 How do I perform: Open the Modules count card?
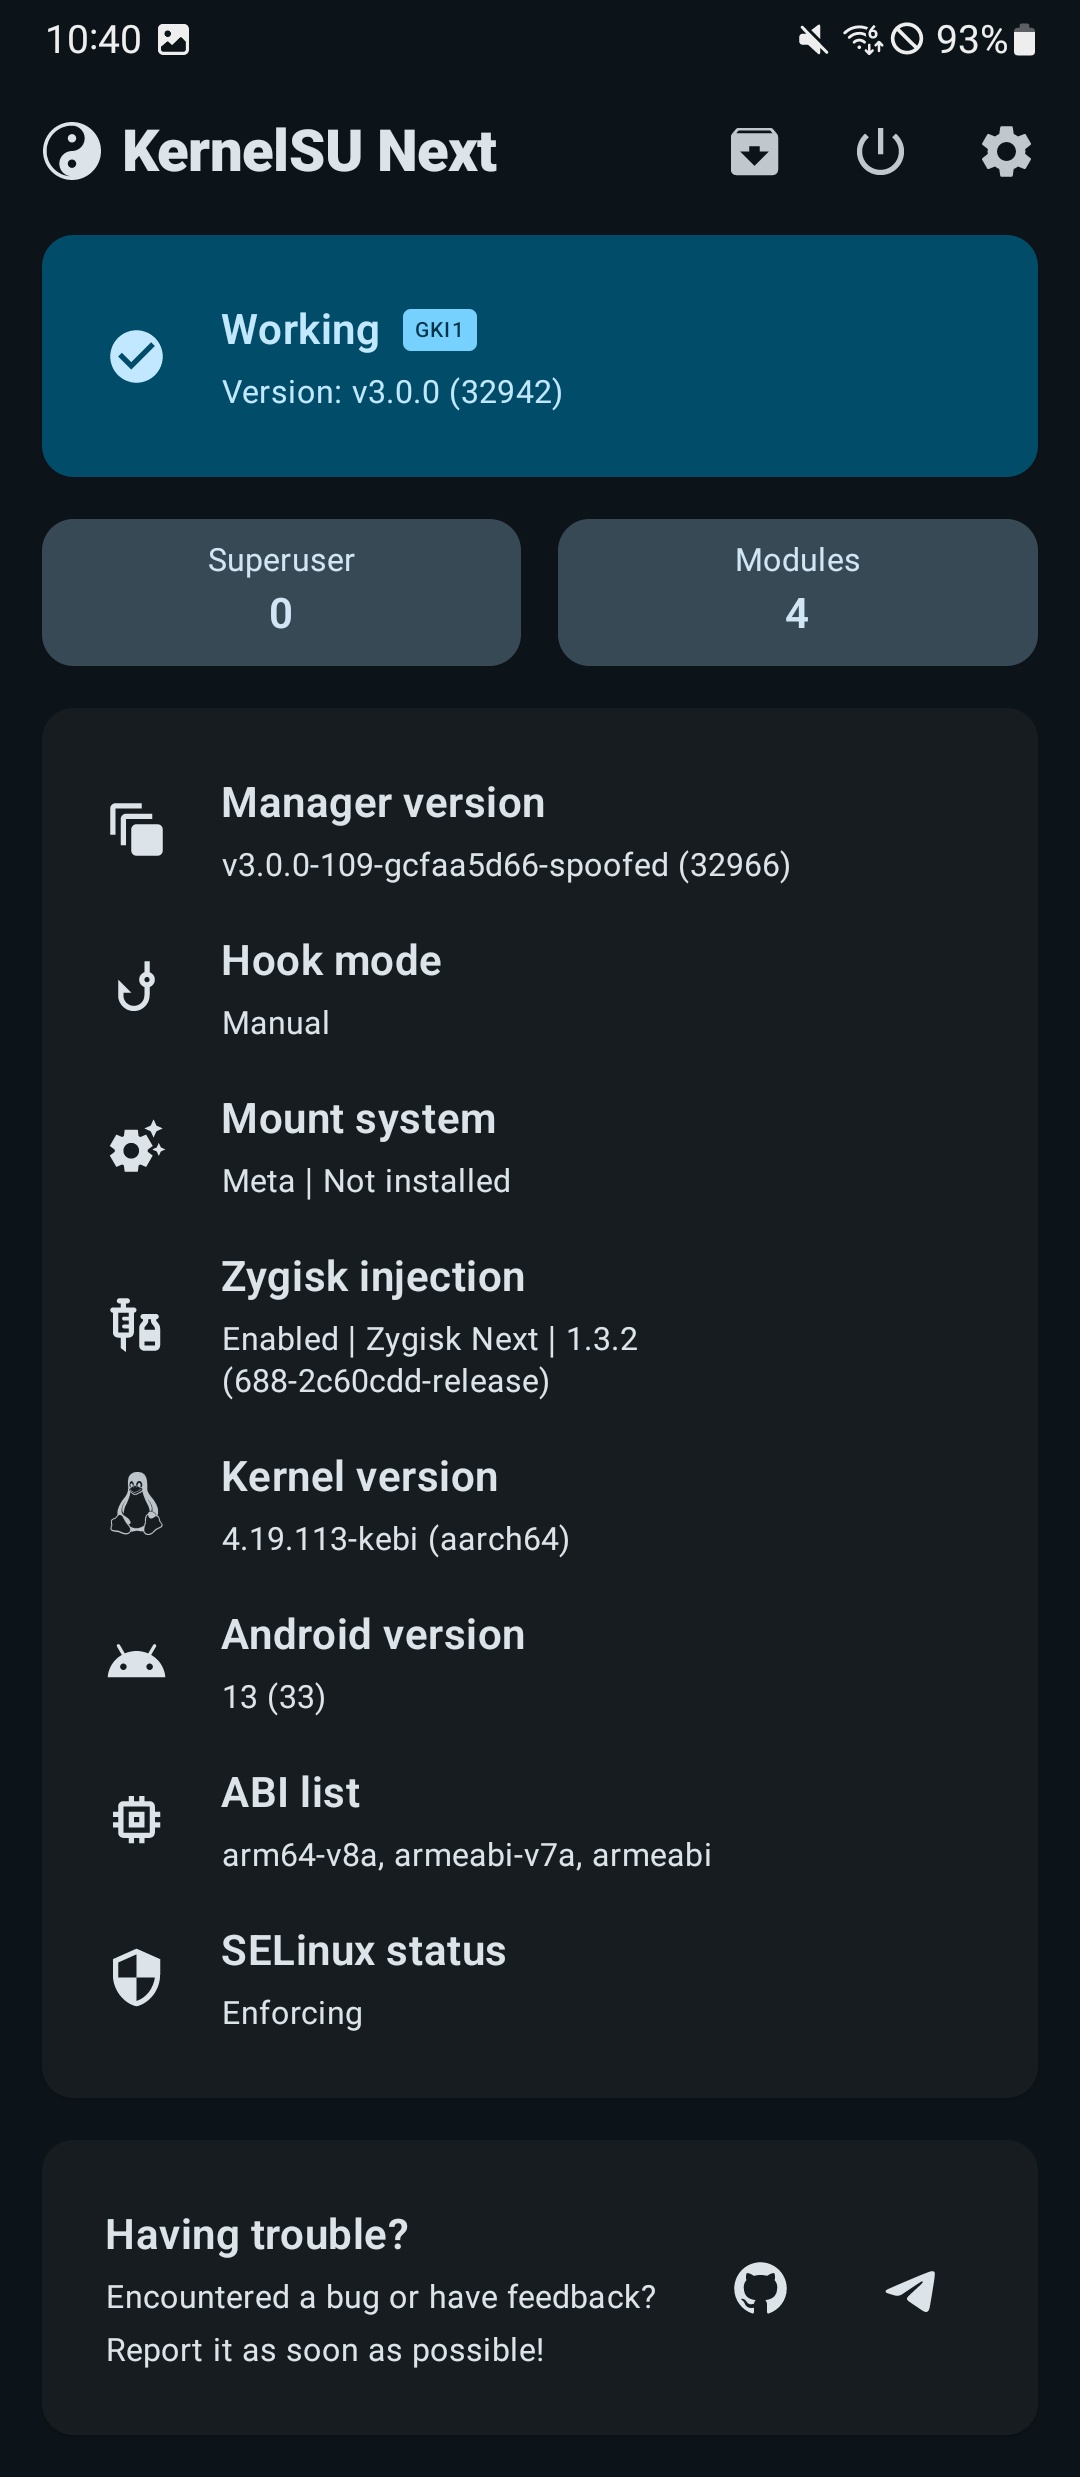[x=797, y=592]
